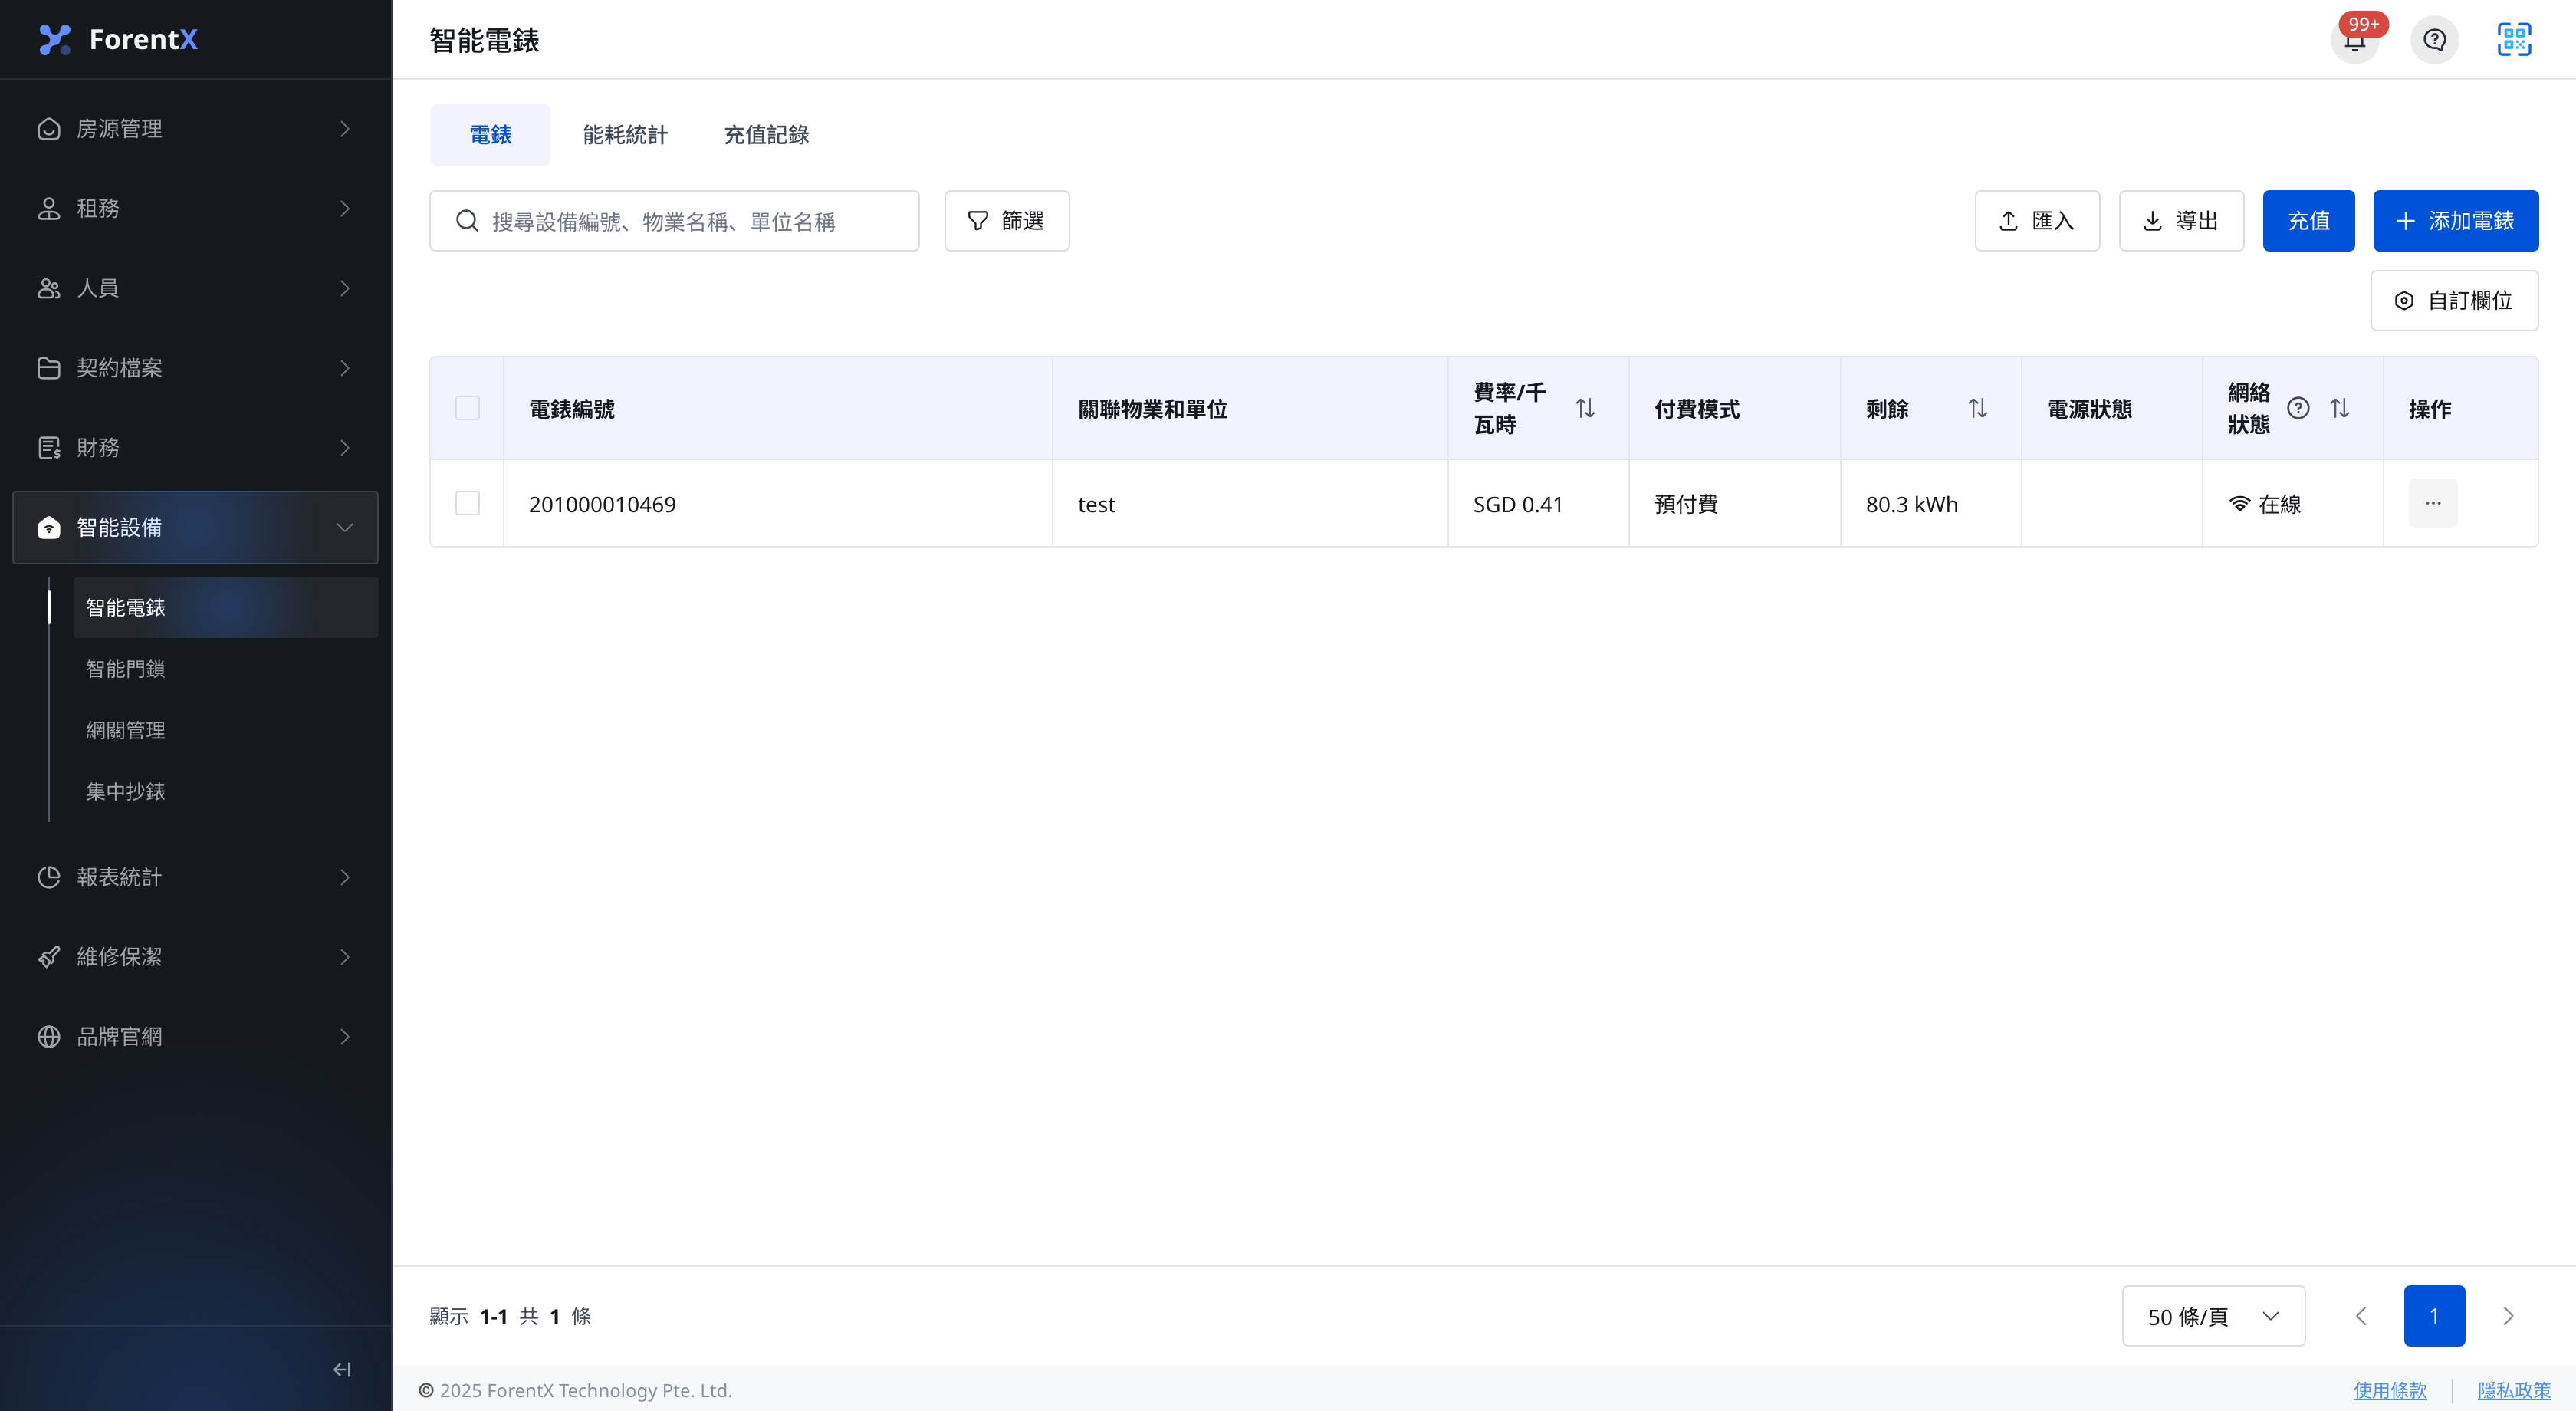
Task: Open 網關管理 in sidebar
Action: (226, 730)
